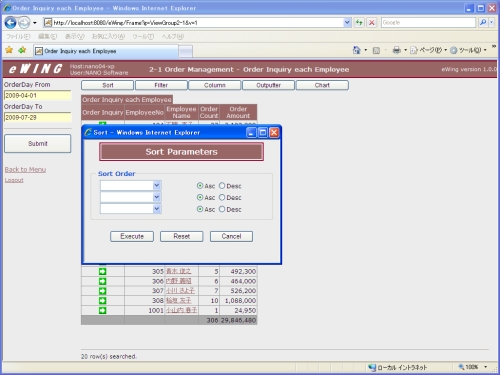This screenshot has width=500, height=375.
Task: Click Reset in Sort dialog
Action: click(x=182, y=236)
